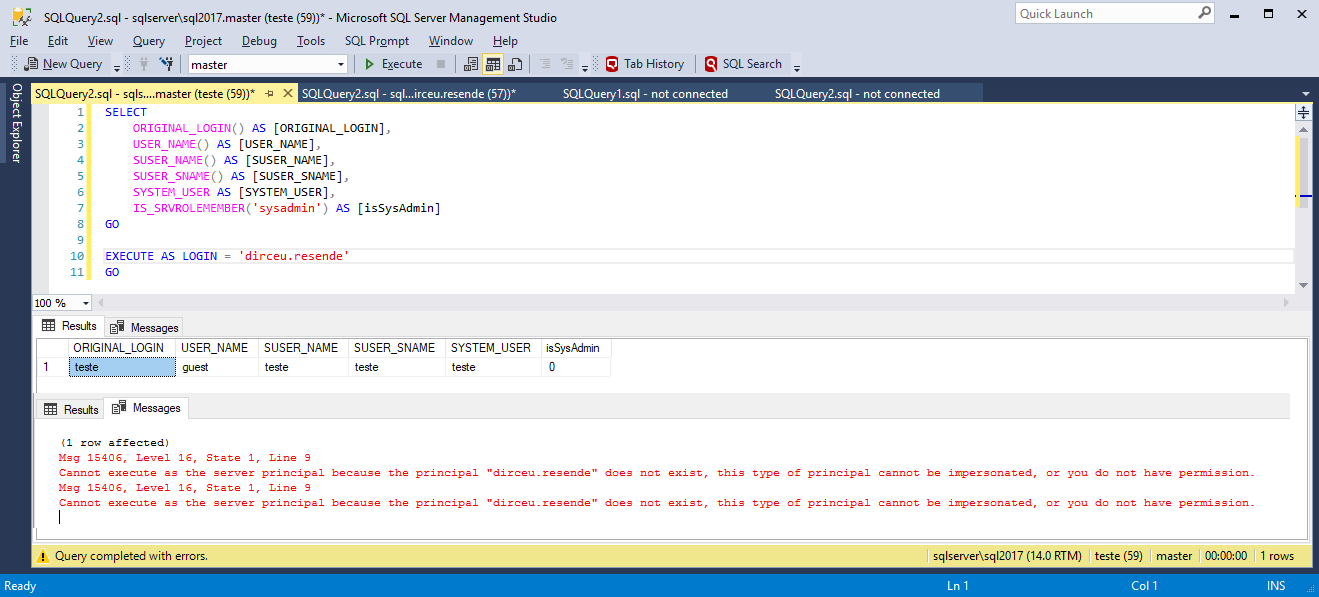
Task: Open a New Query window
Action: 63,64
